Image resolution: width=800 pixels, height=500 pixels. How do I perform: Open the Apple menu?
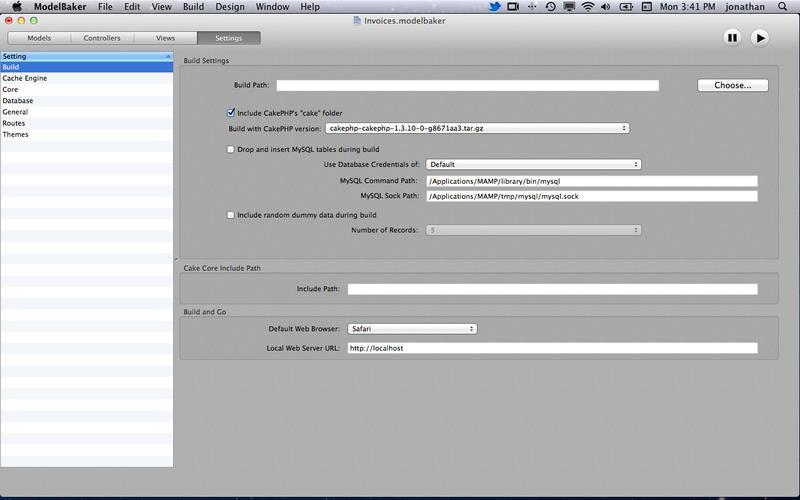click(16, 7)
